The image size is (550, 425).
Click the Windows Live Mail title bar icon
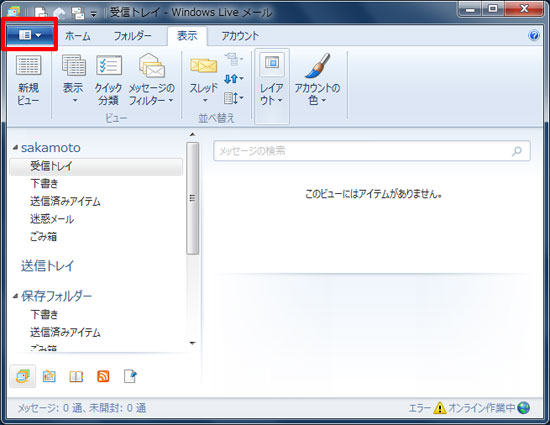pos(13,12)
